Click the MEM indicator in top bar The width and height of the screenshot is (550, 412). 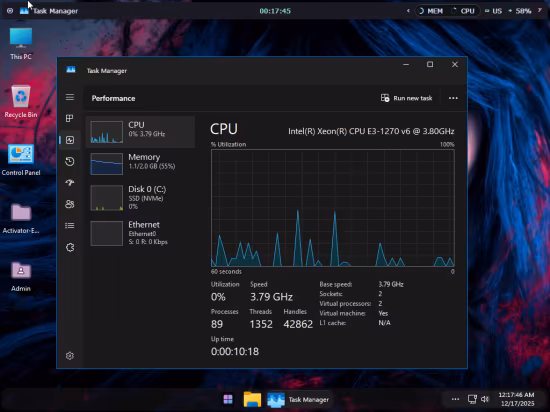431,11
